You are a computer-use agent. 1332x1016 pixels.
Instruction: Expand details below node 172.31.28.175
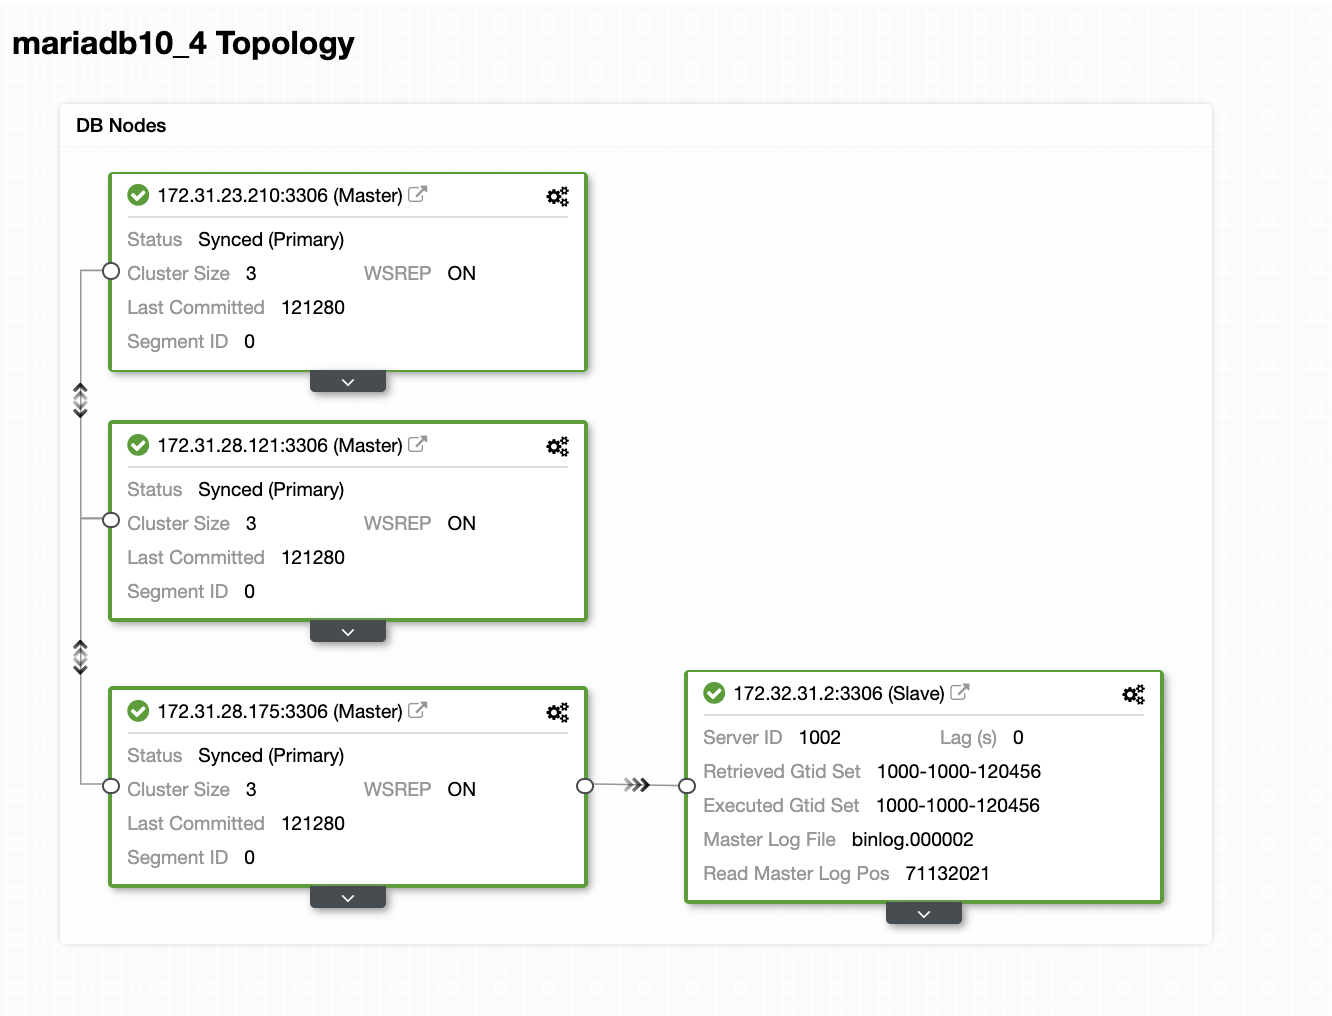click(348, 898)
